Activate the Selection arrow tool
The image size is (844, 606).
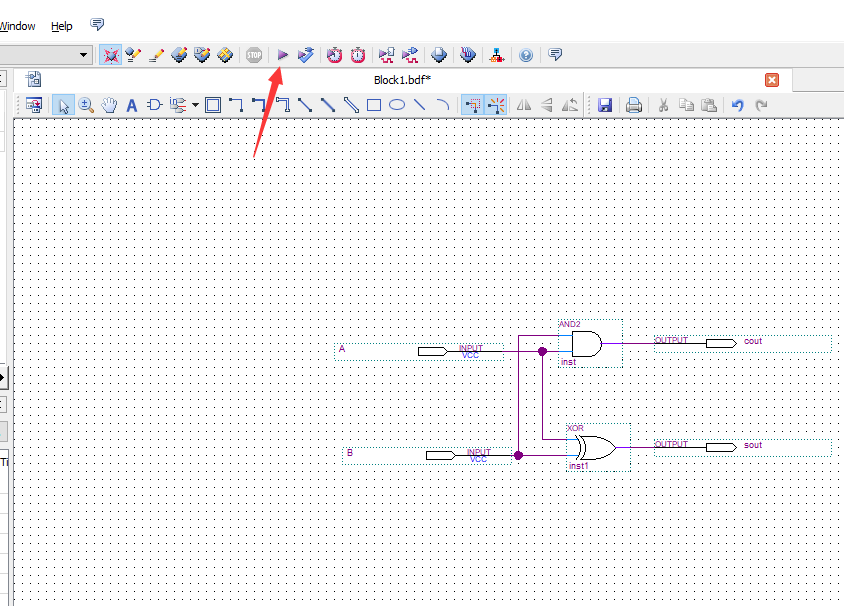click(64, 105)
